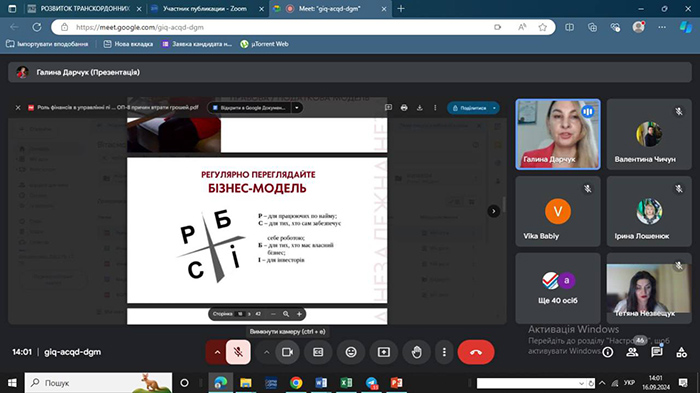The height and width of the screenshot is (393, 700).
Task: Toggle the muted microphone button
Action: point(238,352)
